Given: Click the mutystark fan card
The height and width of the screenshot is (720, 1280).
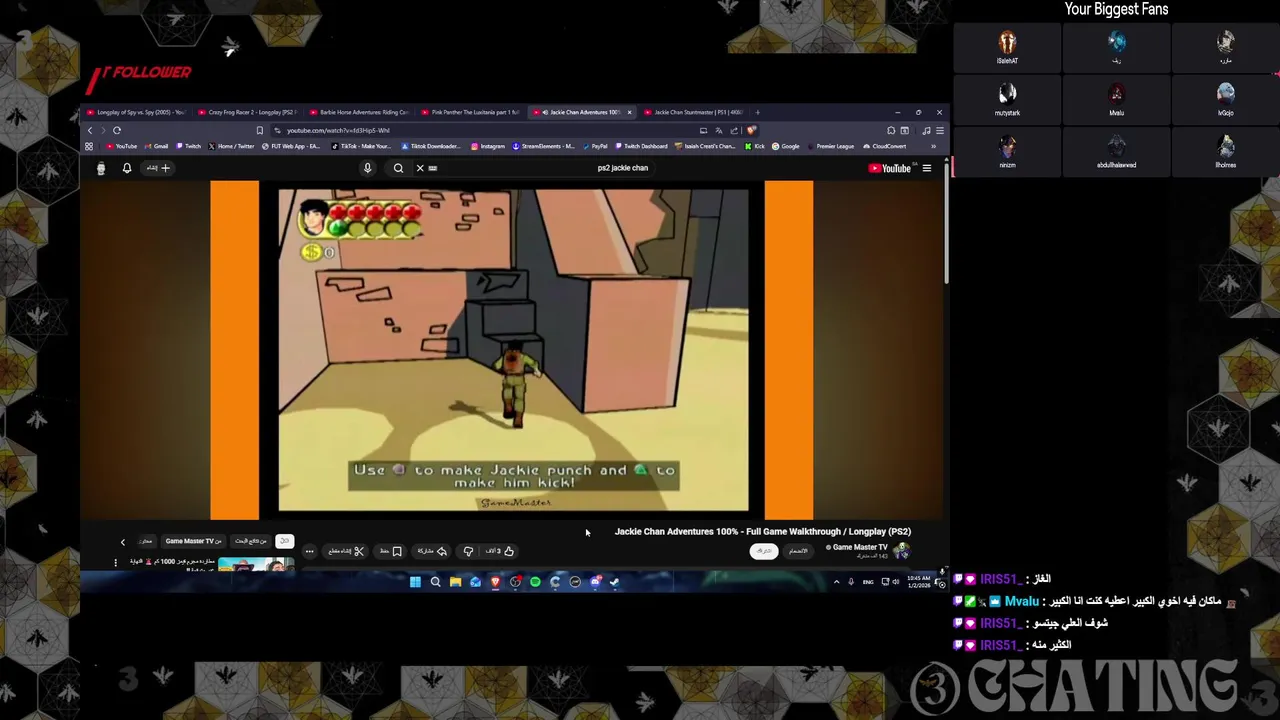Looking at the screenshot, I should (1007, 99).
